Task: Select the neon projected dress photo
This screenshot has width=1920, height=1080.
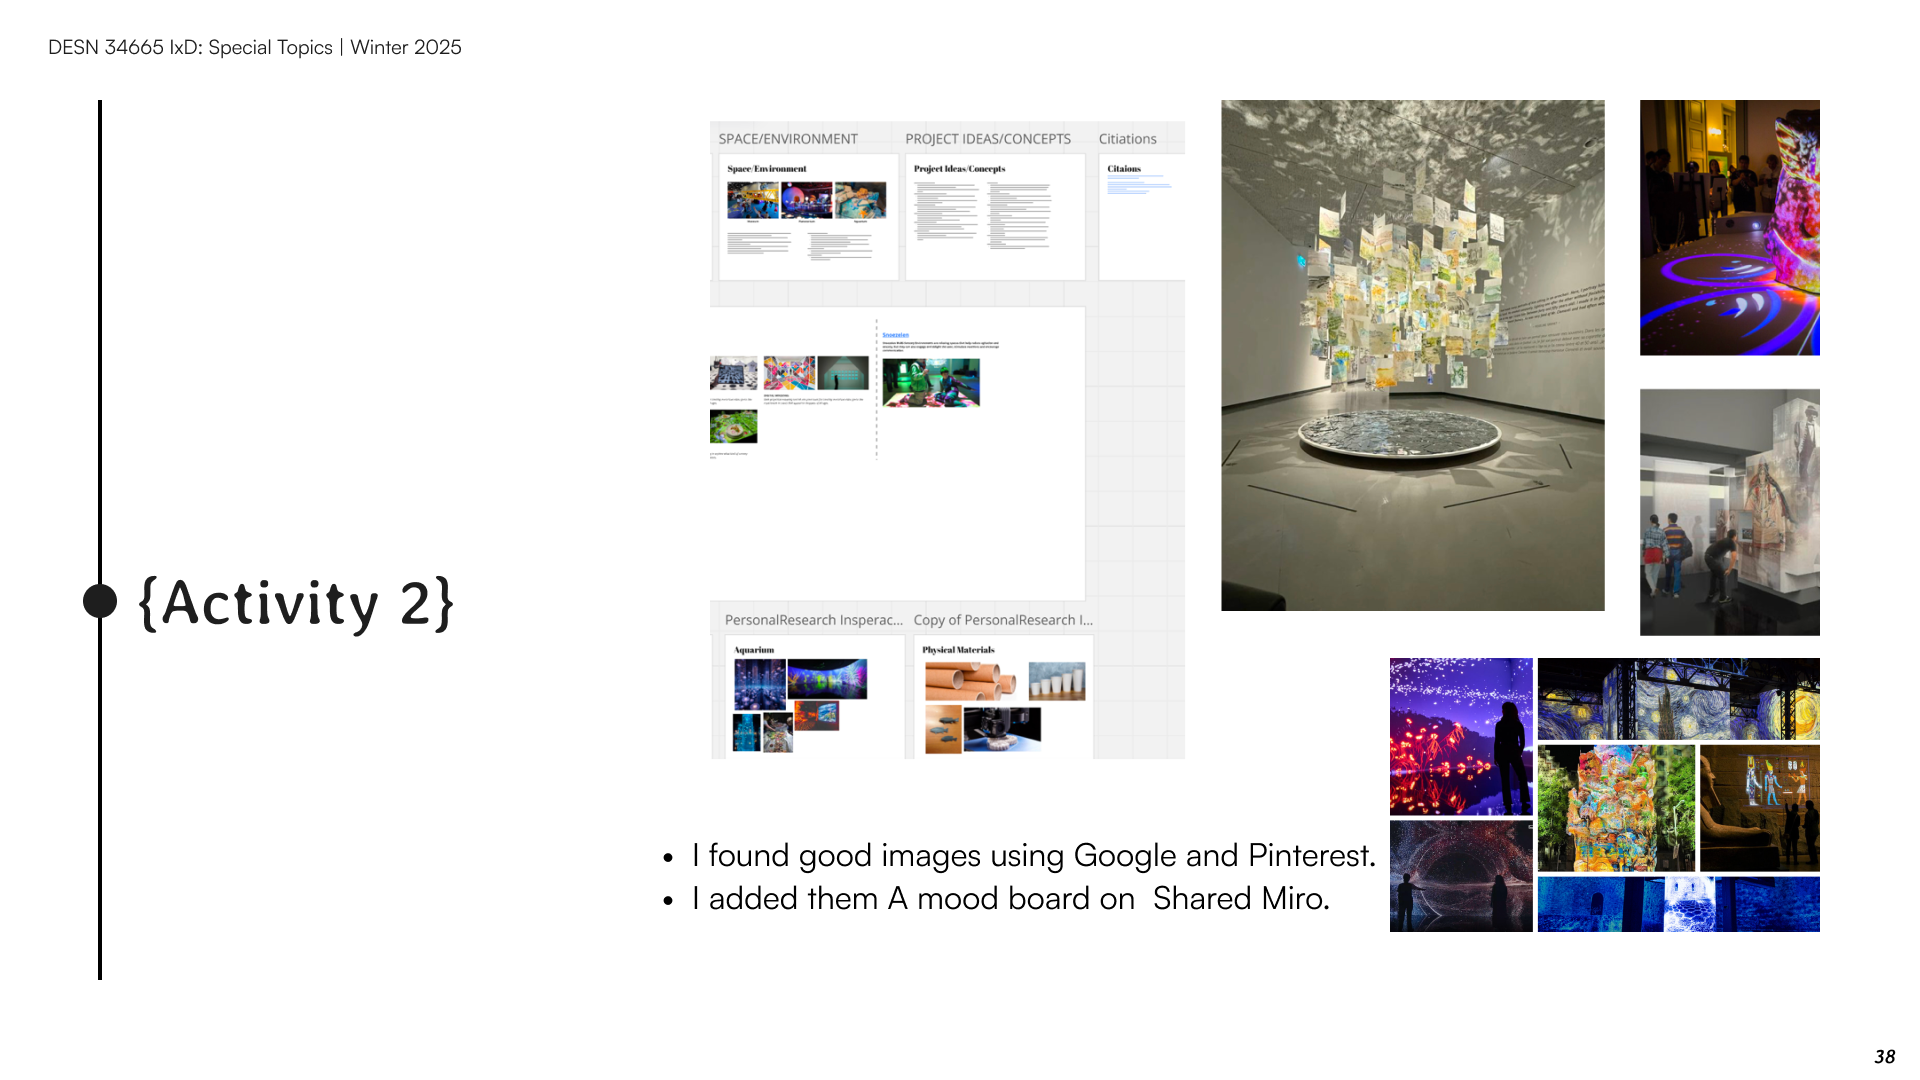Action: pos(1729,227)
